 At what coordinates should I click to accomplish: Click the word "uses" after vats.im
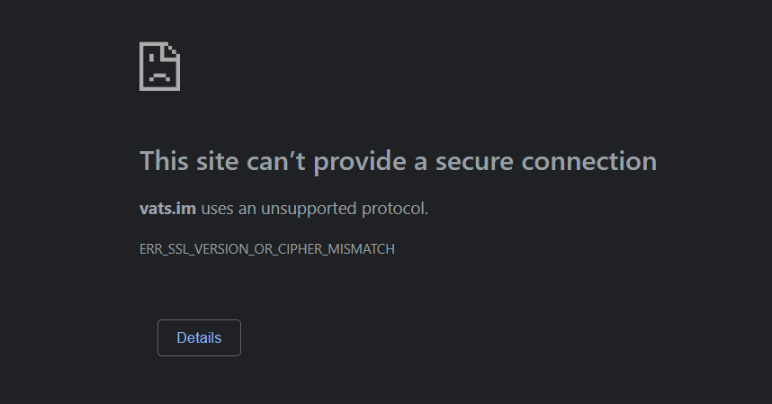click(217, 209)
